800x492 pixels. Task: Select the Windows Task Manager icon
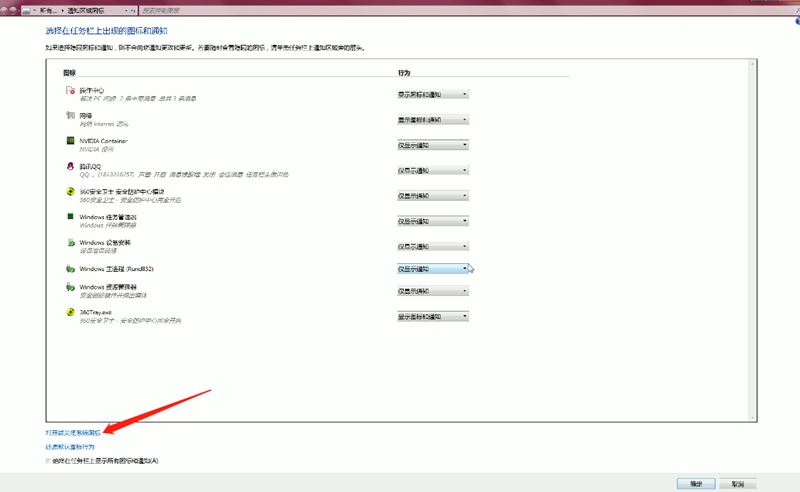pyautogui.click(x=70, y=216)
